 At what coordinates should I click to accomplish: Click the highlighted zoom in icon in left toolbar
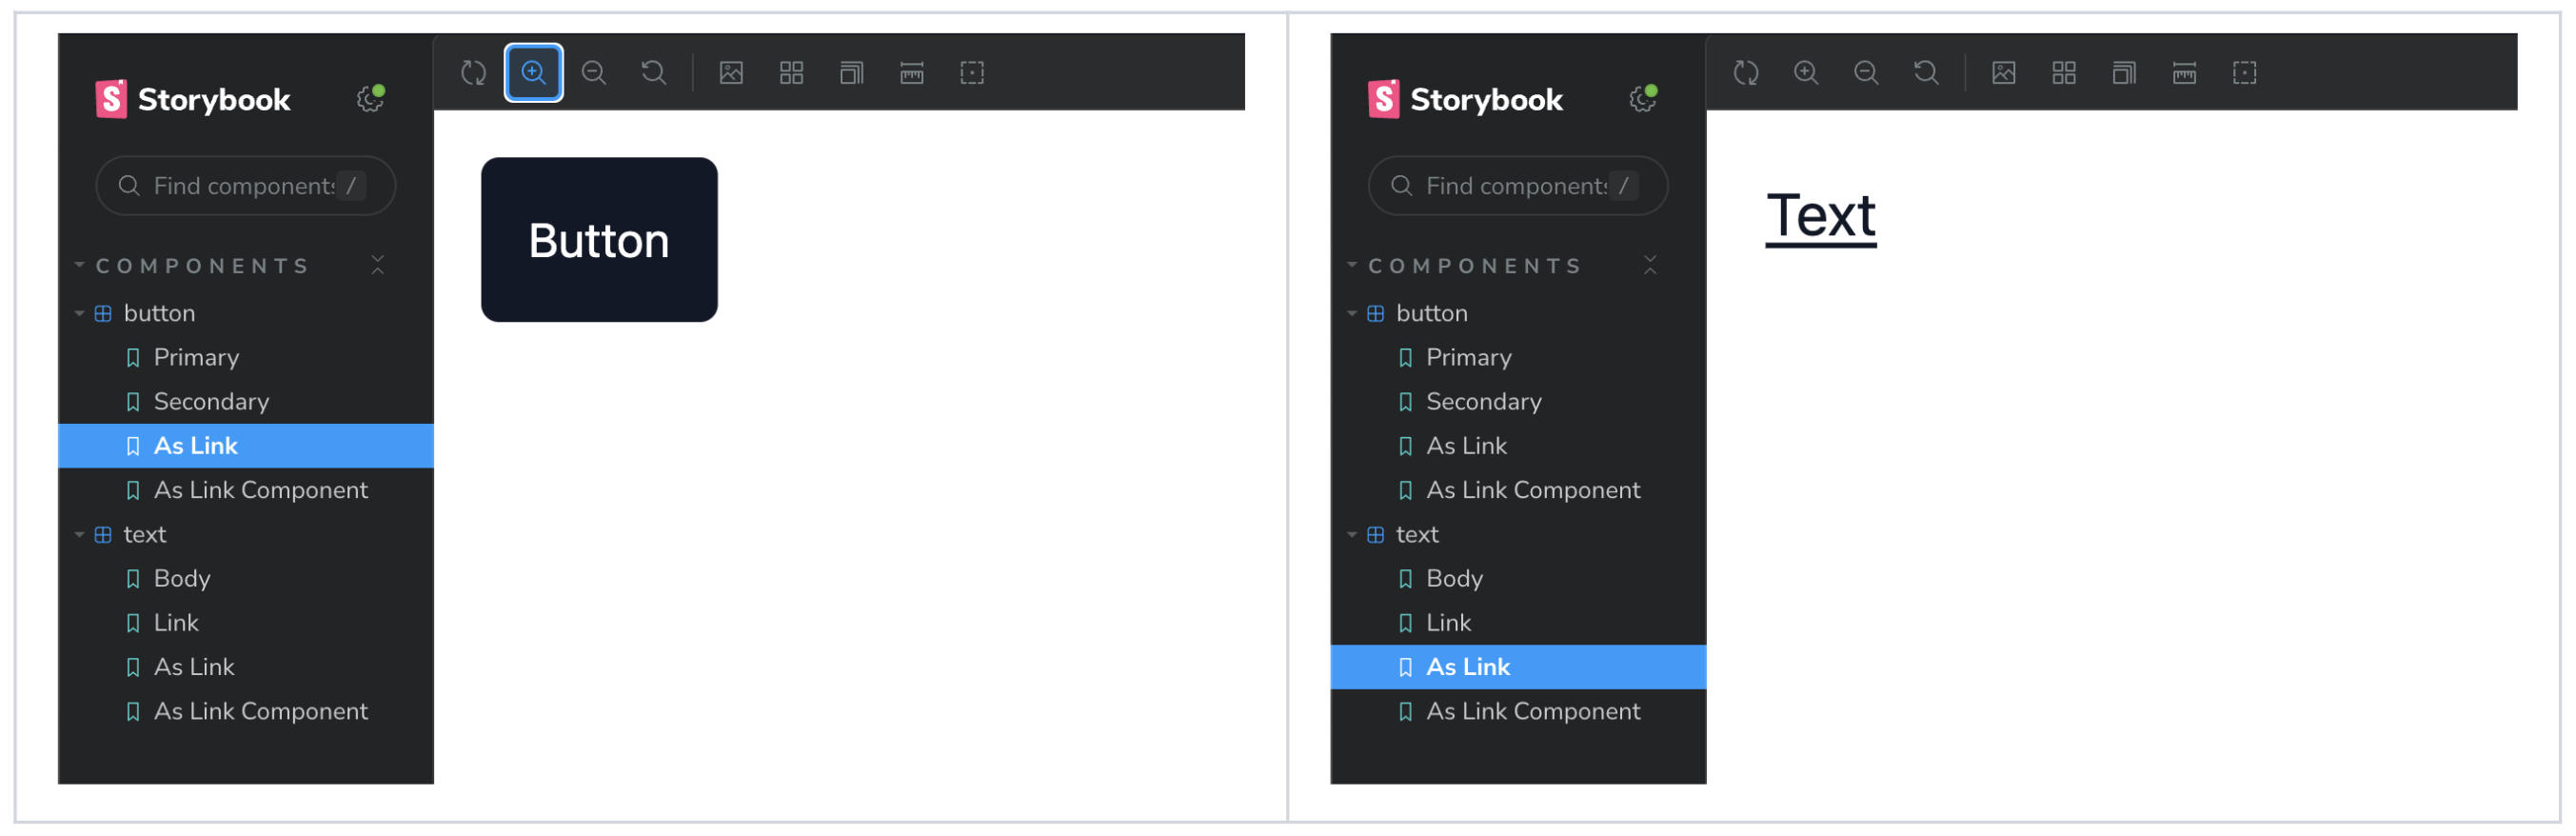coord(533,73)
